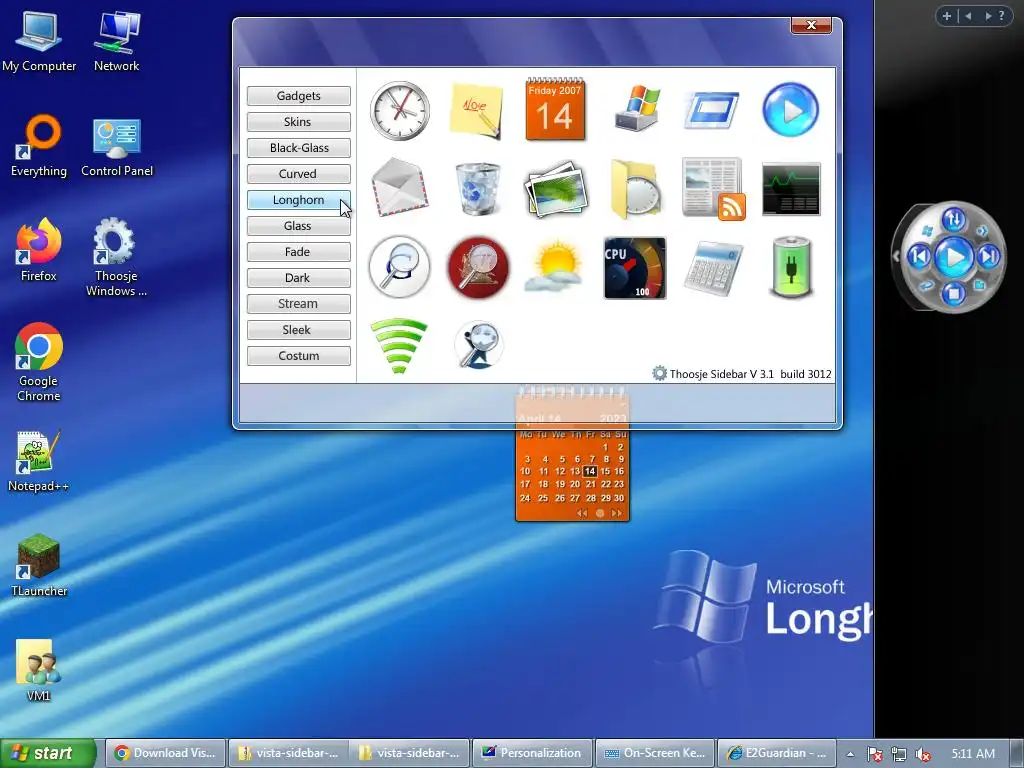1024x768 pixels.
Task: Add the orange Friday 14 calendar gadget
Action: pos(555,109)
